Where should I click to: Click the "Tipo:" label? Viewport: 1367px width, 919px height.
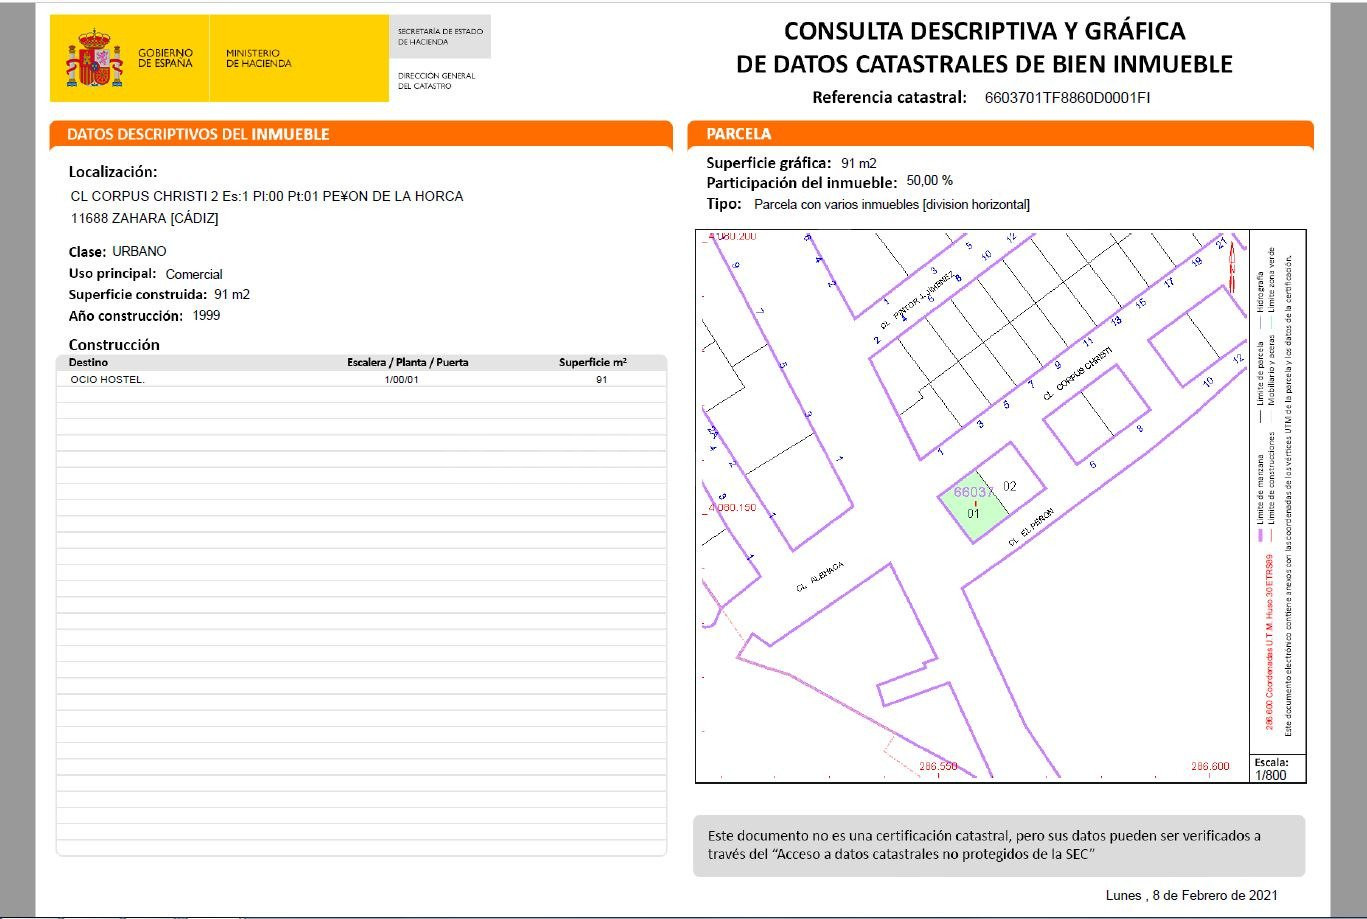(x=724, y=204)
